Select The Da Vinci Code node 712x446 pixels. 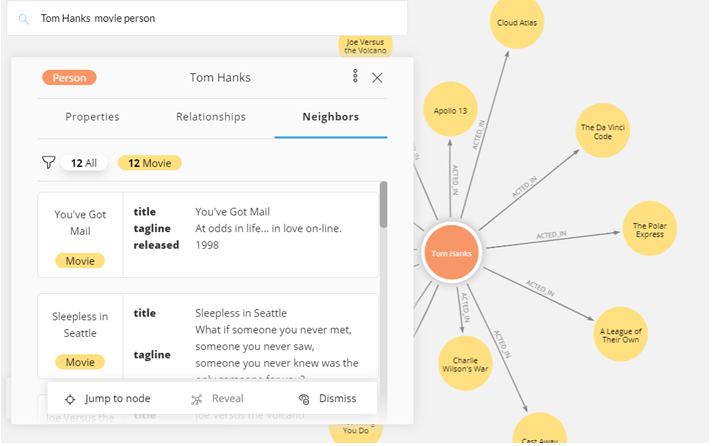(x=603, y=131)
